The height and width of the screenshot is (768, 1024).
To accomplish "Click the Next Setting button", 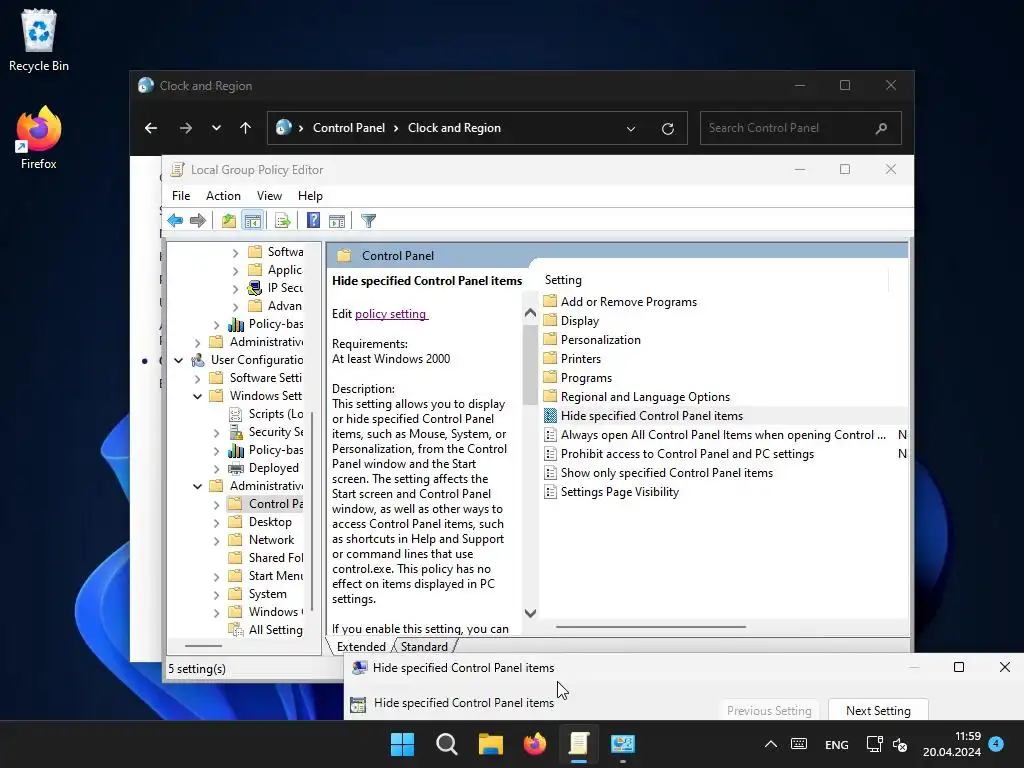I will coord(878,711).
